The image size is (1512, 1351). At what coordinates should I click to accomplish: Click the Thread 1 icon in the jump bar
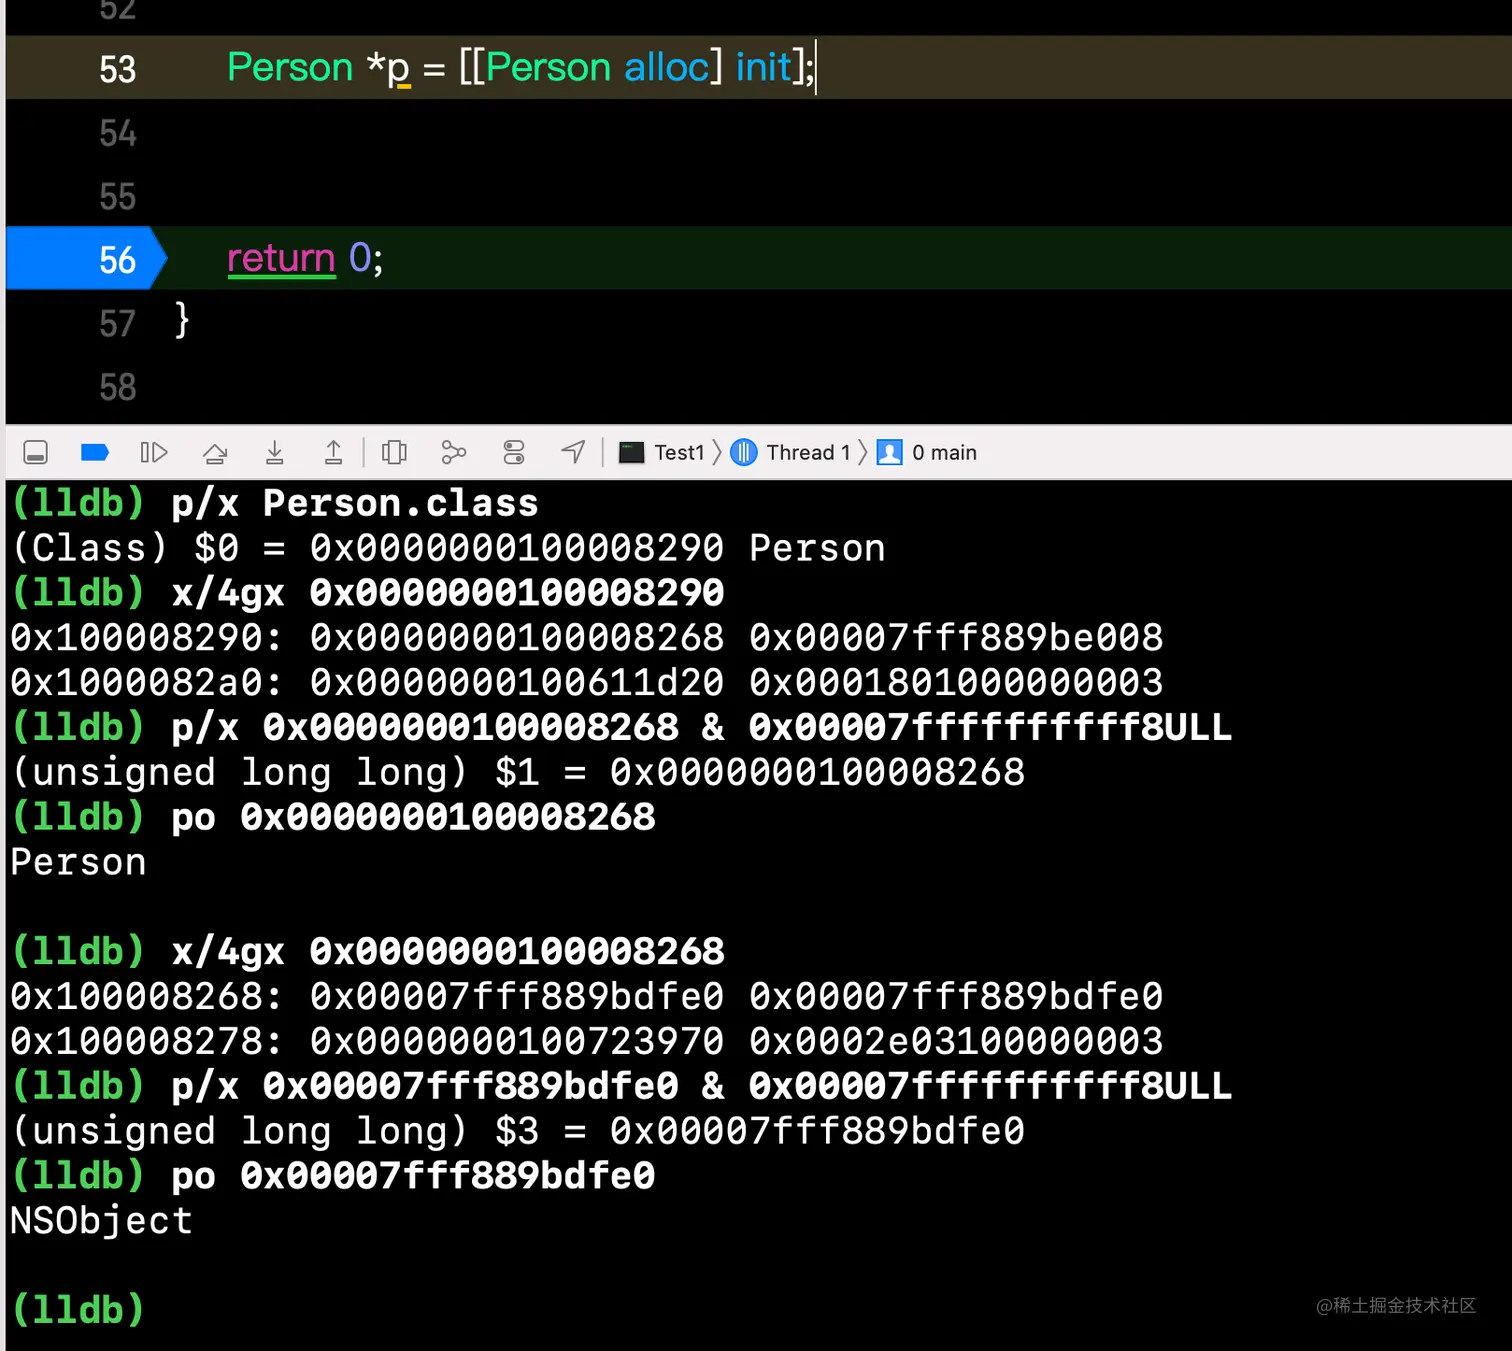click(x=744, y=453)
